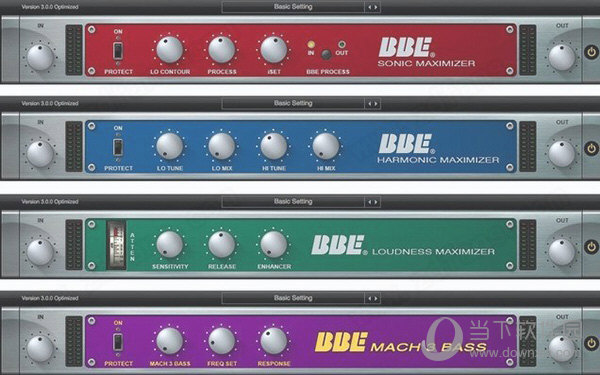Click the BBE Mach 3 Bass logo
Screen dimensions: 600x375
point(400,342)
